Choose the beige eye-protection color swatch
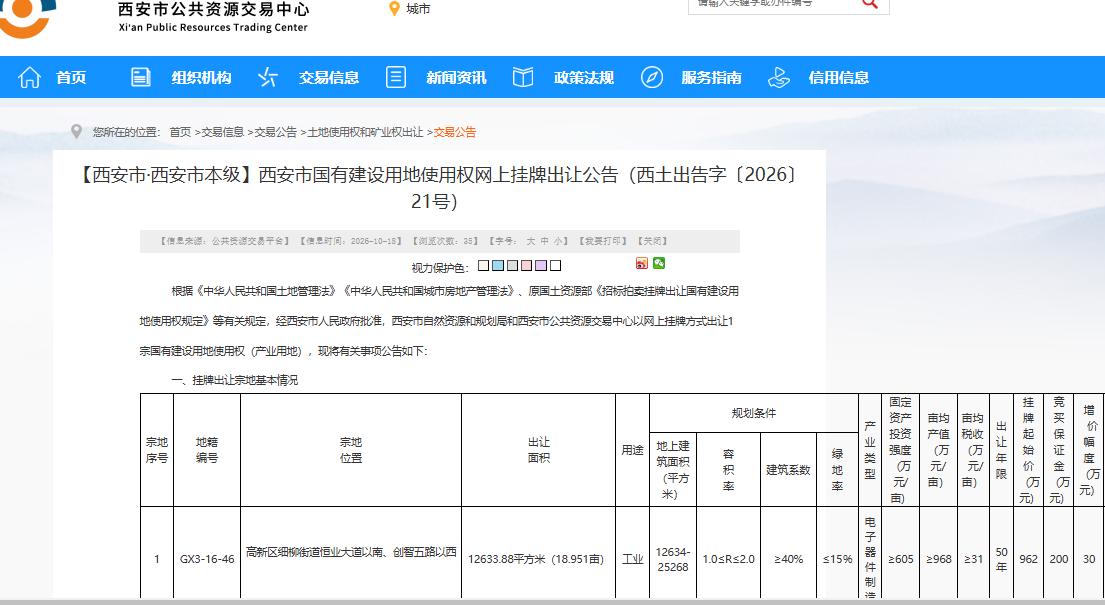This screenshot has width=1105, height=605. [483, 266]
